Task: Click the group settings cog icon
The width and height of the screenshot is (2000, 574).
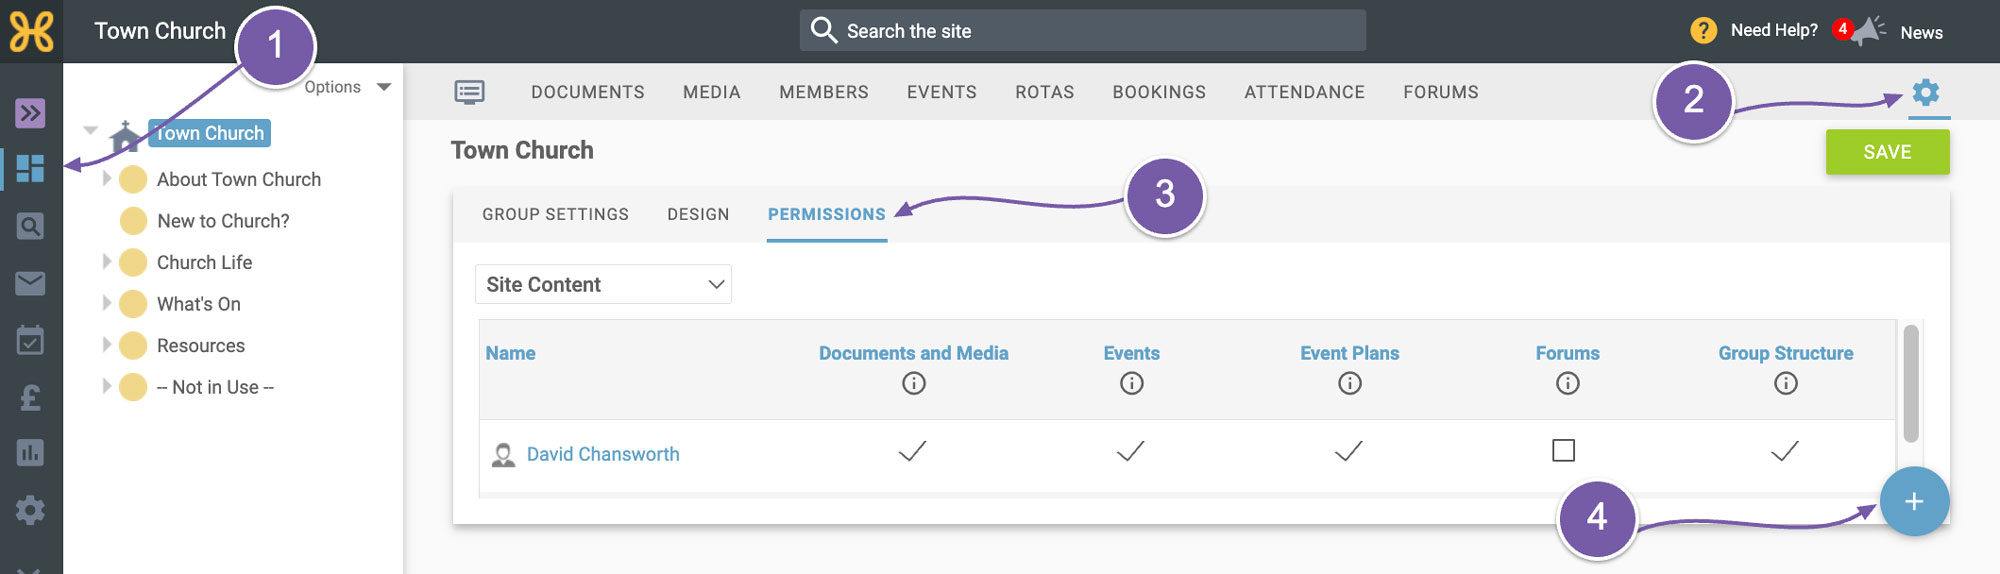Action: 1926,92
